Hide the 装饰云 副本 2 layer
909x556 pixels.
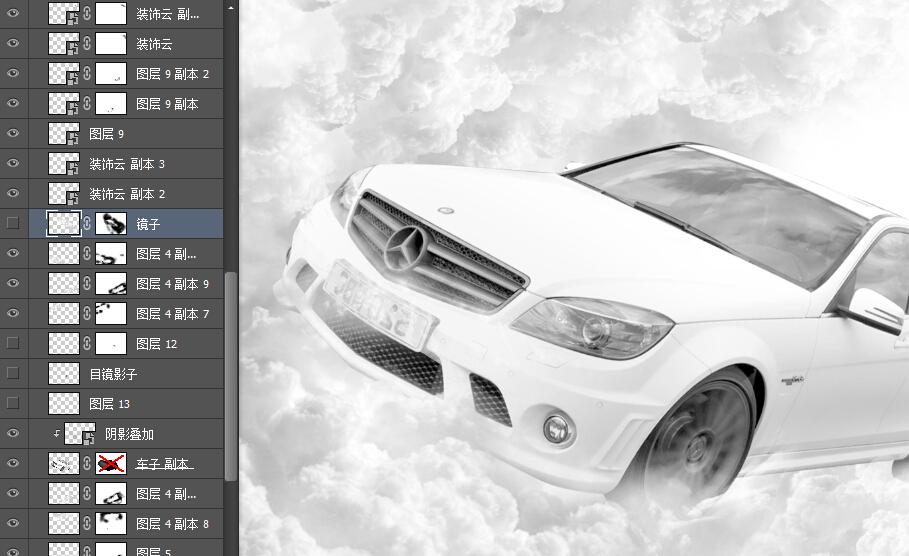[x=13, y=193]
